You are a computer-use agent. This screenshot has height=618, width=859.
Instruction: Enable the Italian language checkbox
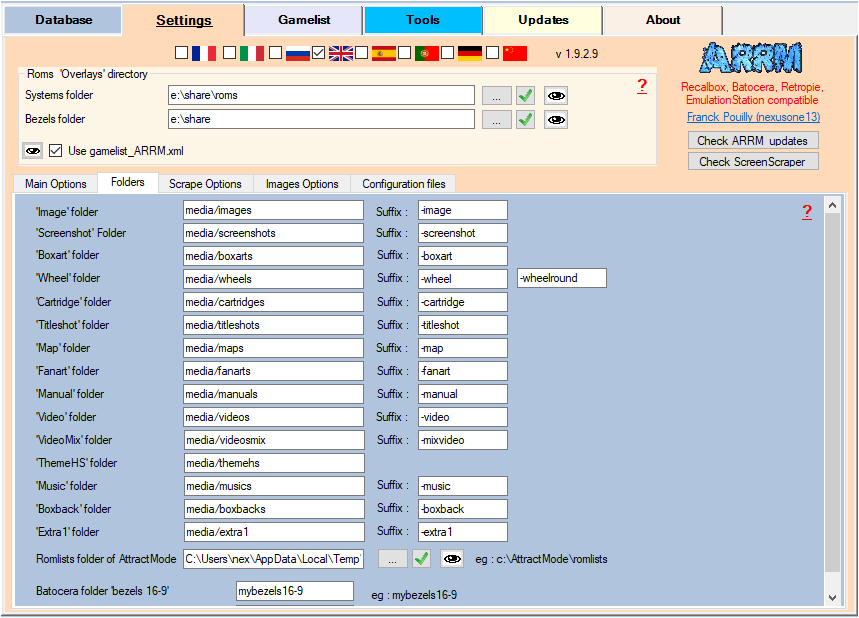tap(229, 53)
